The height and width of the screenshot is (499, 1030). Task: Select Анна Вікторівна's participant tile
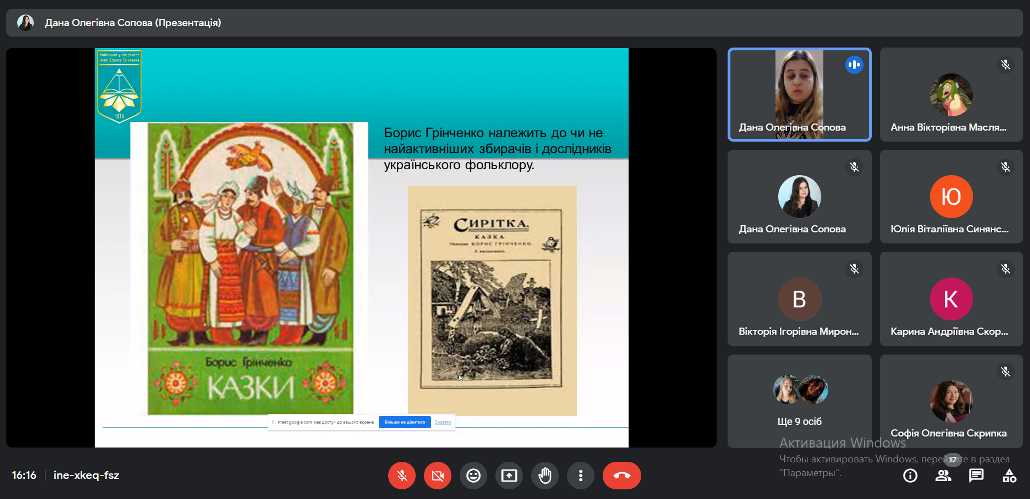click(x=951, y=95)
